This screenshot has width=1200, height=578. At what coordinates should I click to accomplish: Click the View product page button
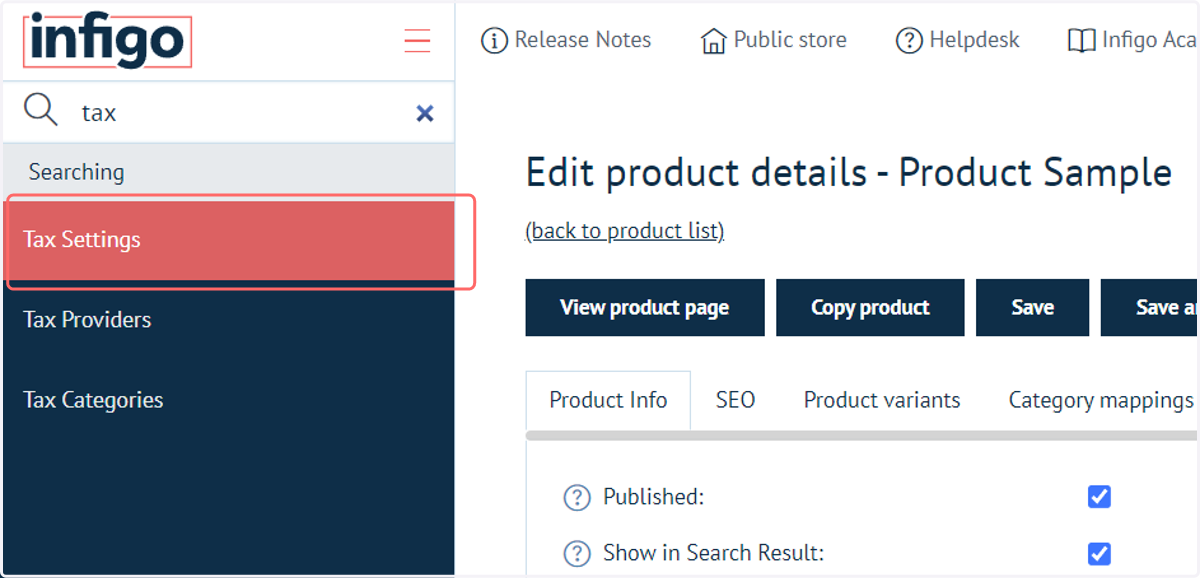(645, 307)
